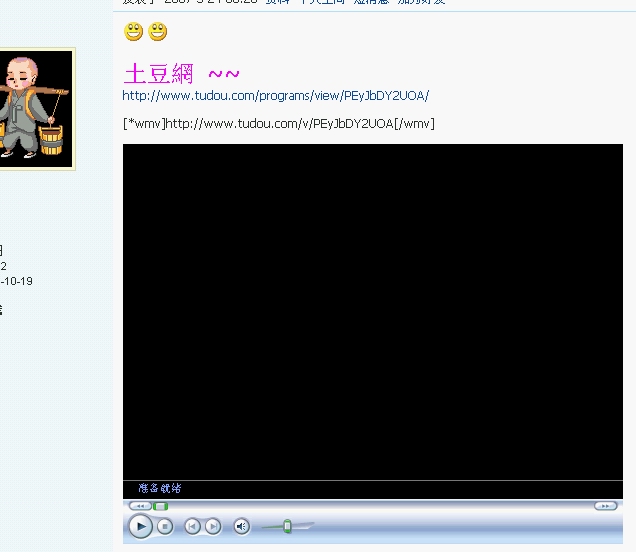Click the black video display area
636x552 pixels.
click(x=373, y=312)
